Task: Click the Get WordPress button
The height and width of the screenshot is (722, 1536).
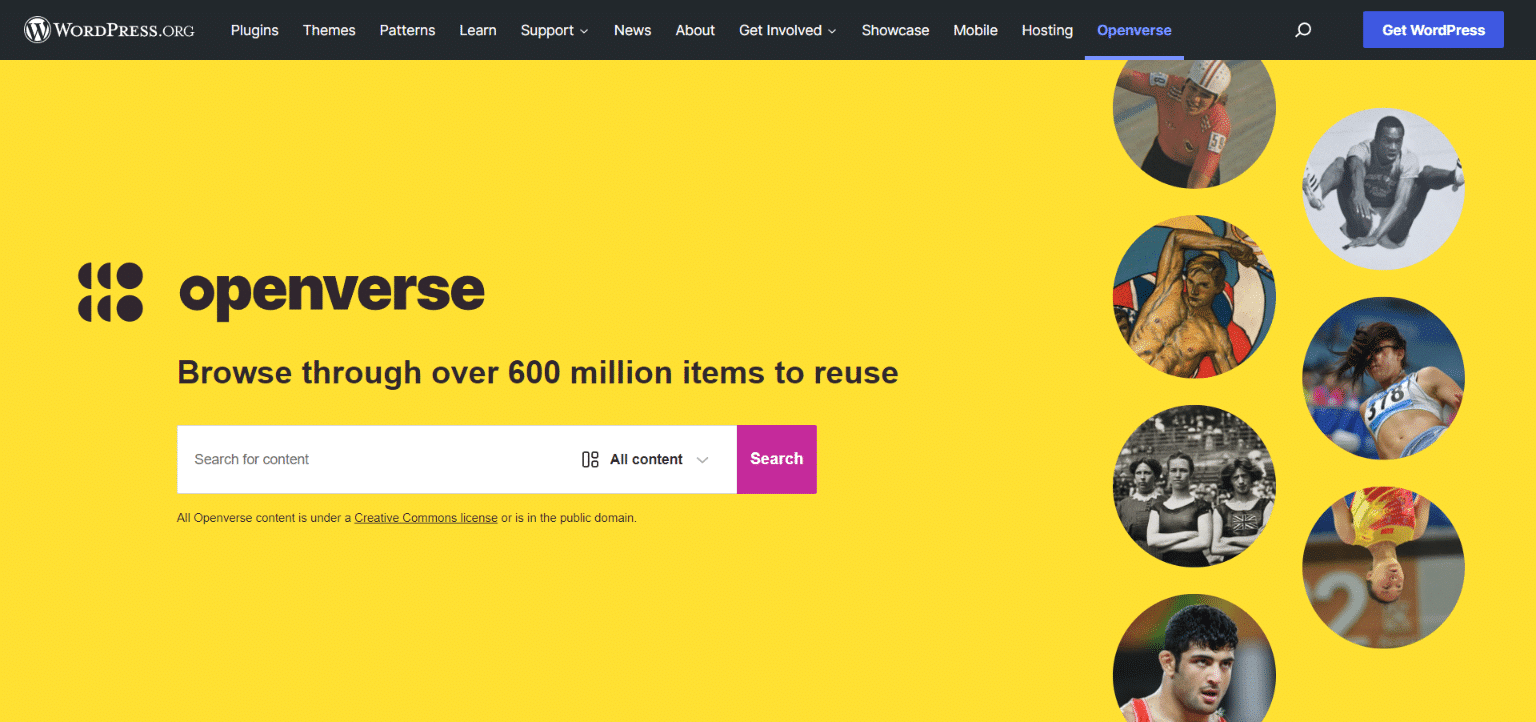Action: click(1433, 29)
